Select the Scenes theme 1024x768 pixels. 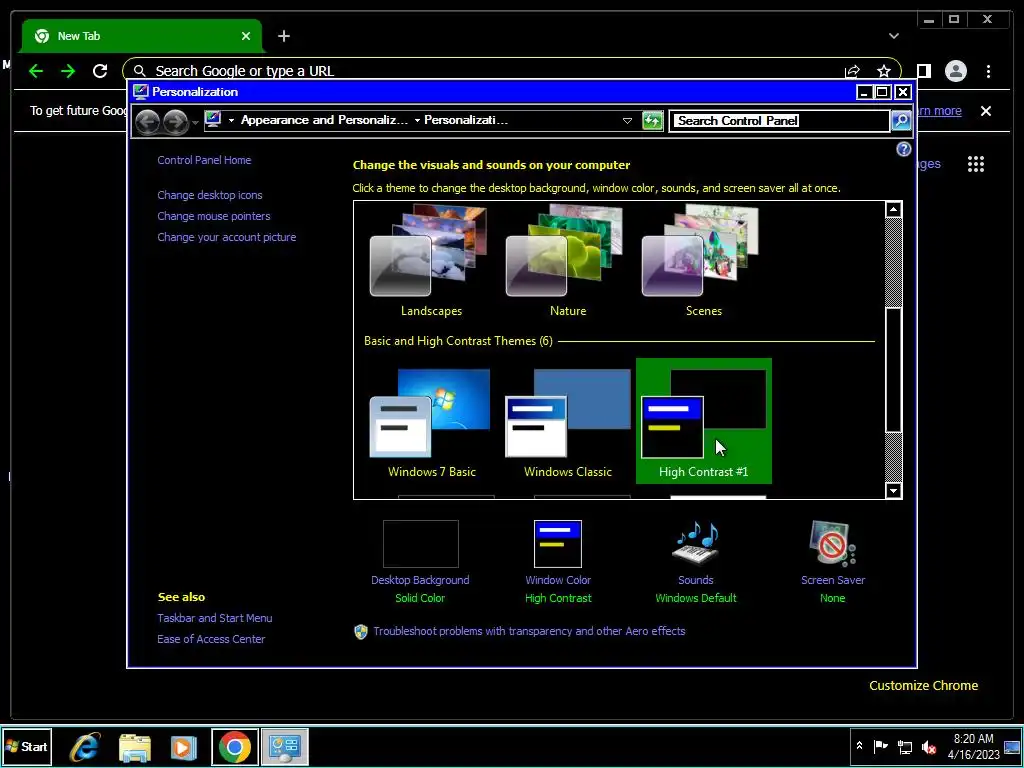click(703, 261)
